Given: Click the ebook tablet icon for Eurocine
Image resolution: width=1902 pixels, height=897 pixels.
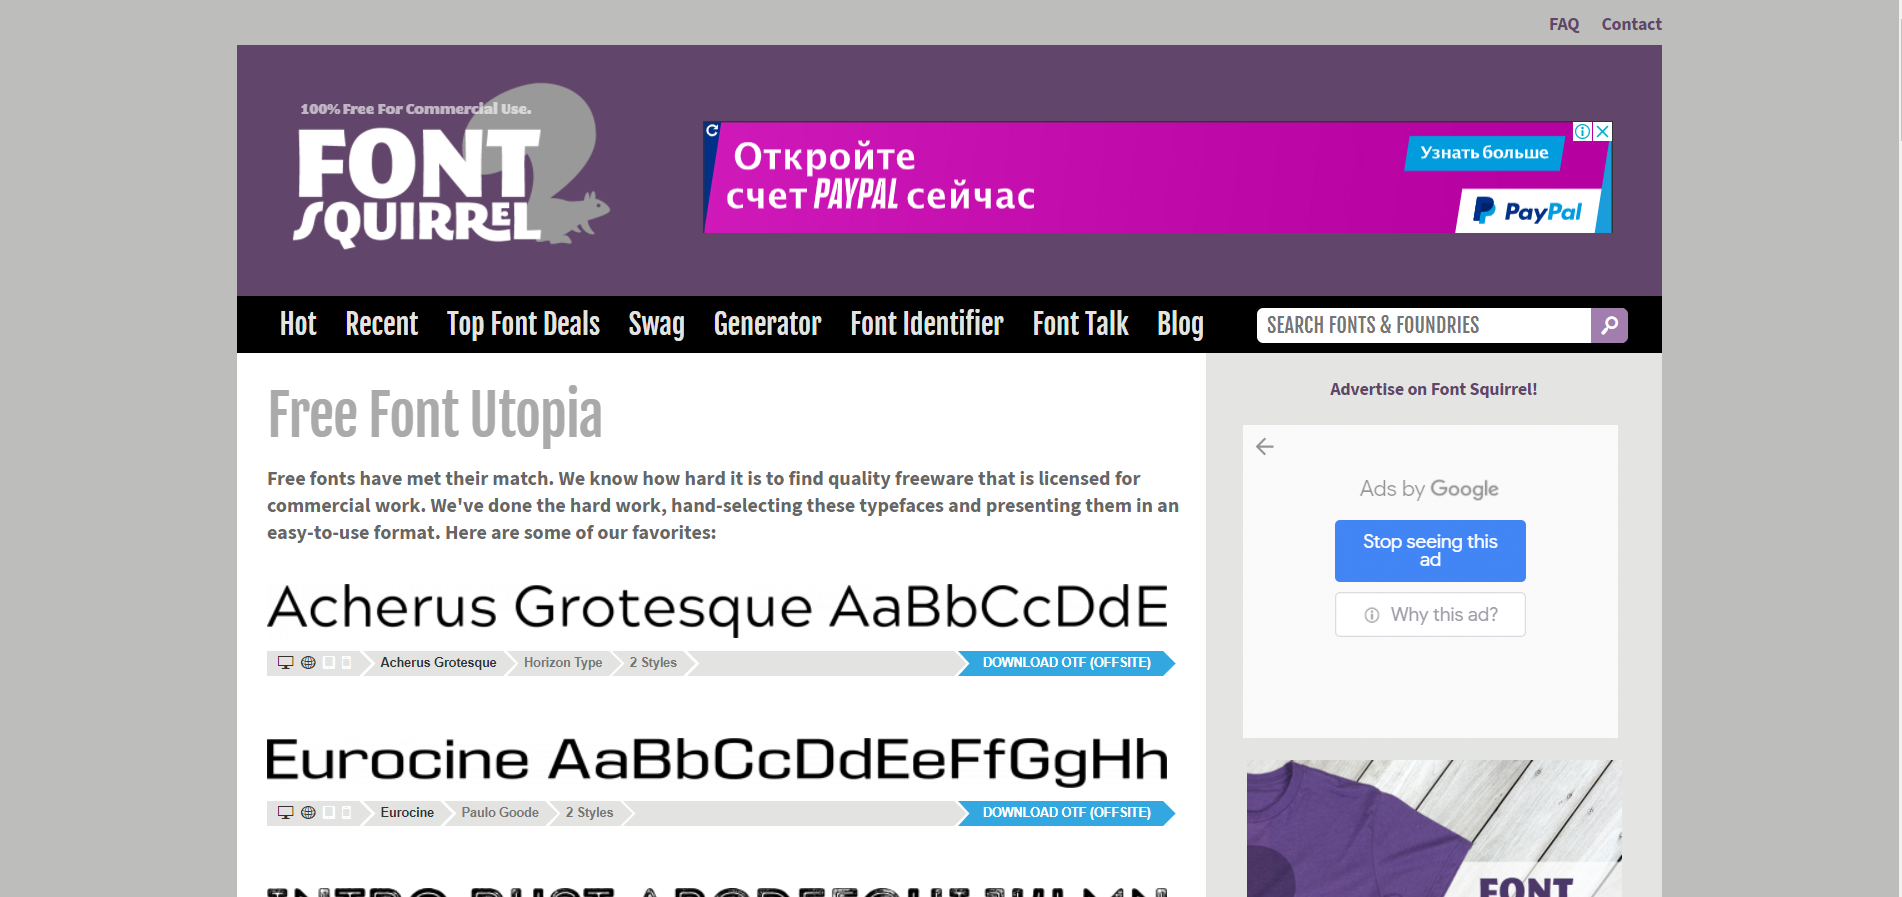Looking at the screenshot, I should tap(328, 812).
